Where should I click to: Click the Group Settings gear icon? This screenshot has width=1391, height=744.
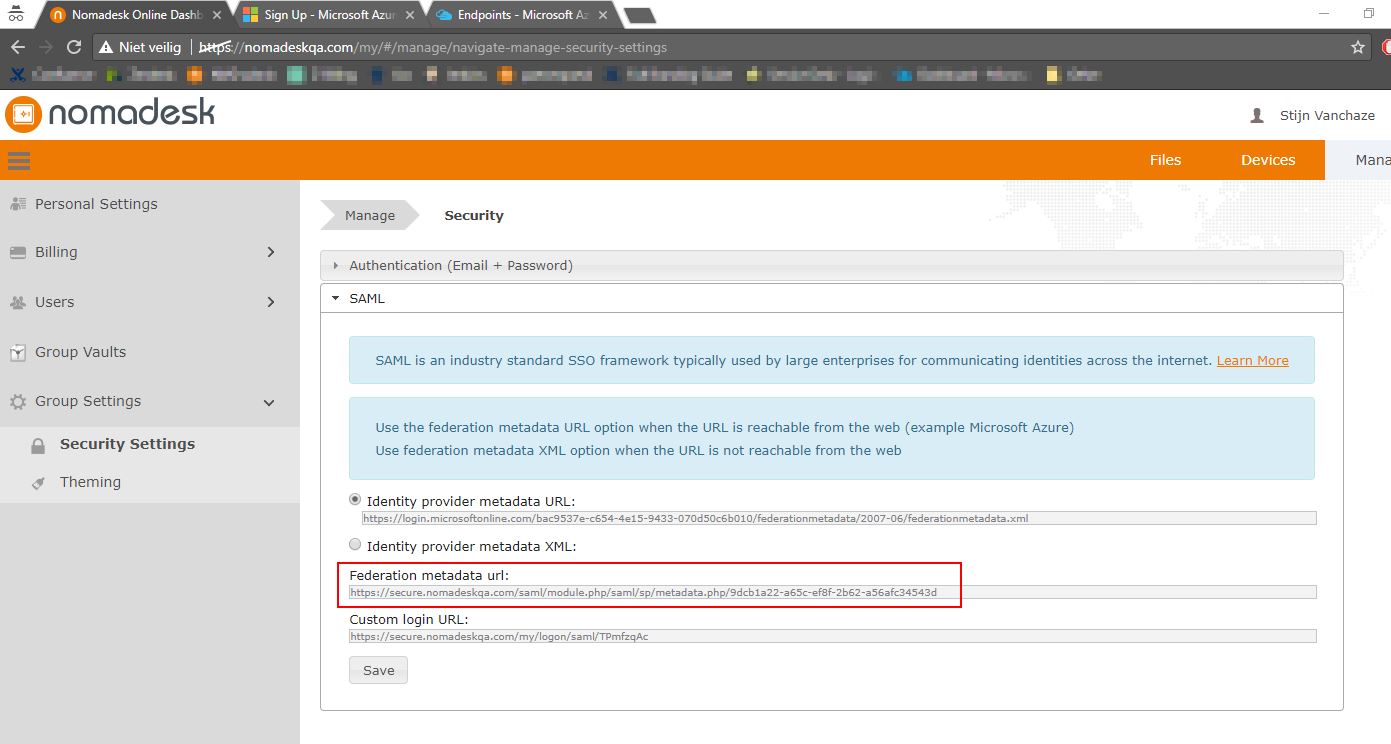coord(17,402)
